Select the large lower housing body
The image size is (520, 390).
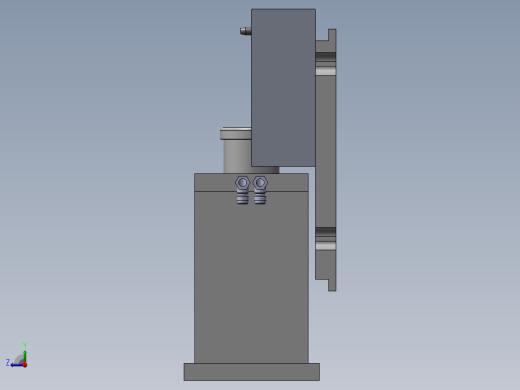(x=251, y=277)
